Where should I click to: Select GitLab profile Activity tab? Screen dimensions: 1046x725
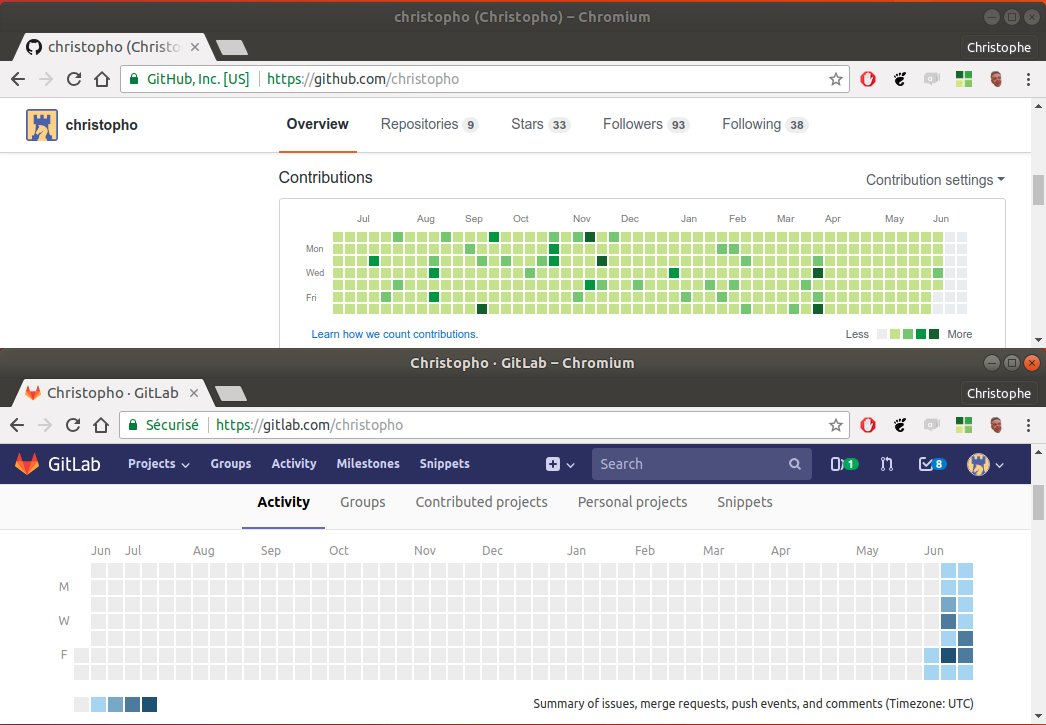coord(284,502)
